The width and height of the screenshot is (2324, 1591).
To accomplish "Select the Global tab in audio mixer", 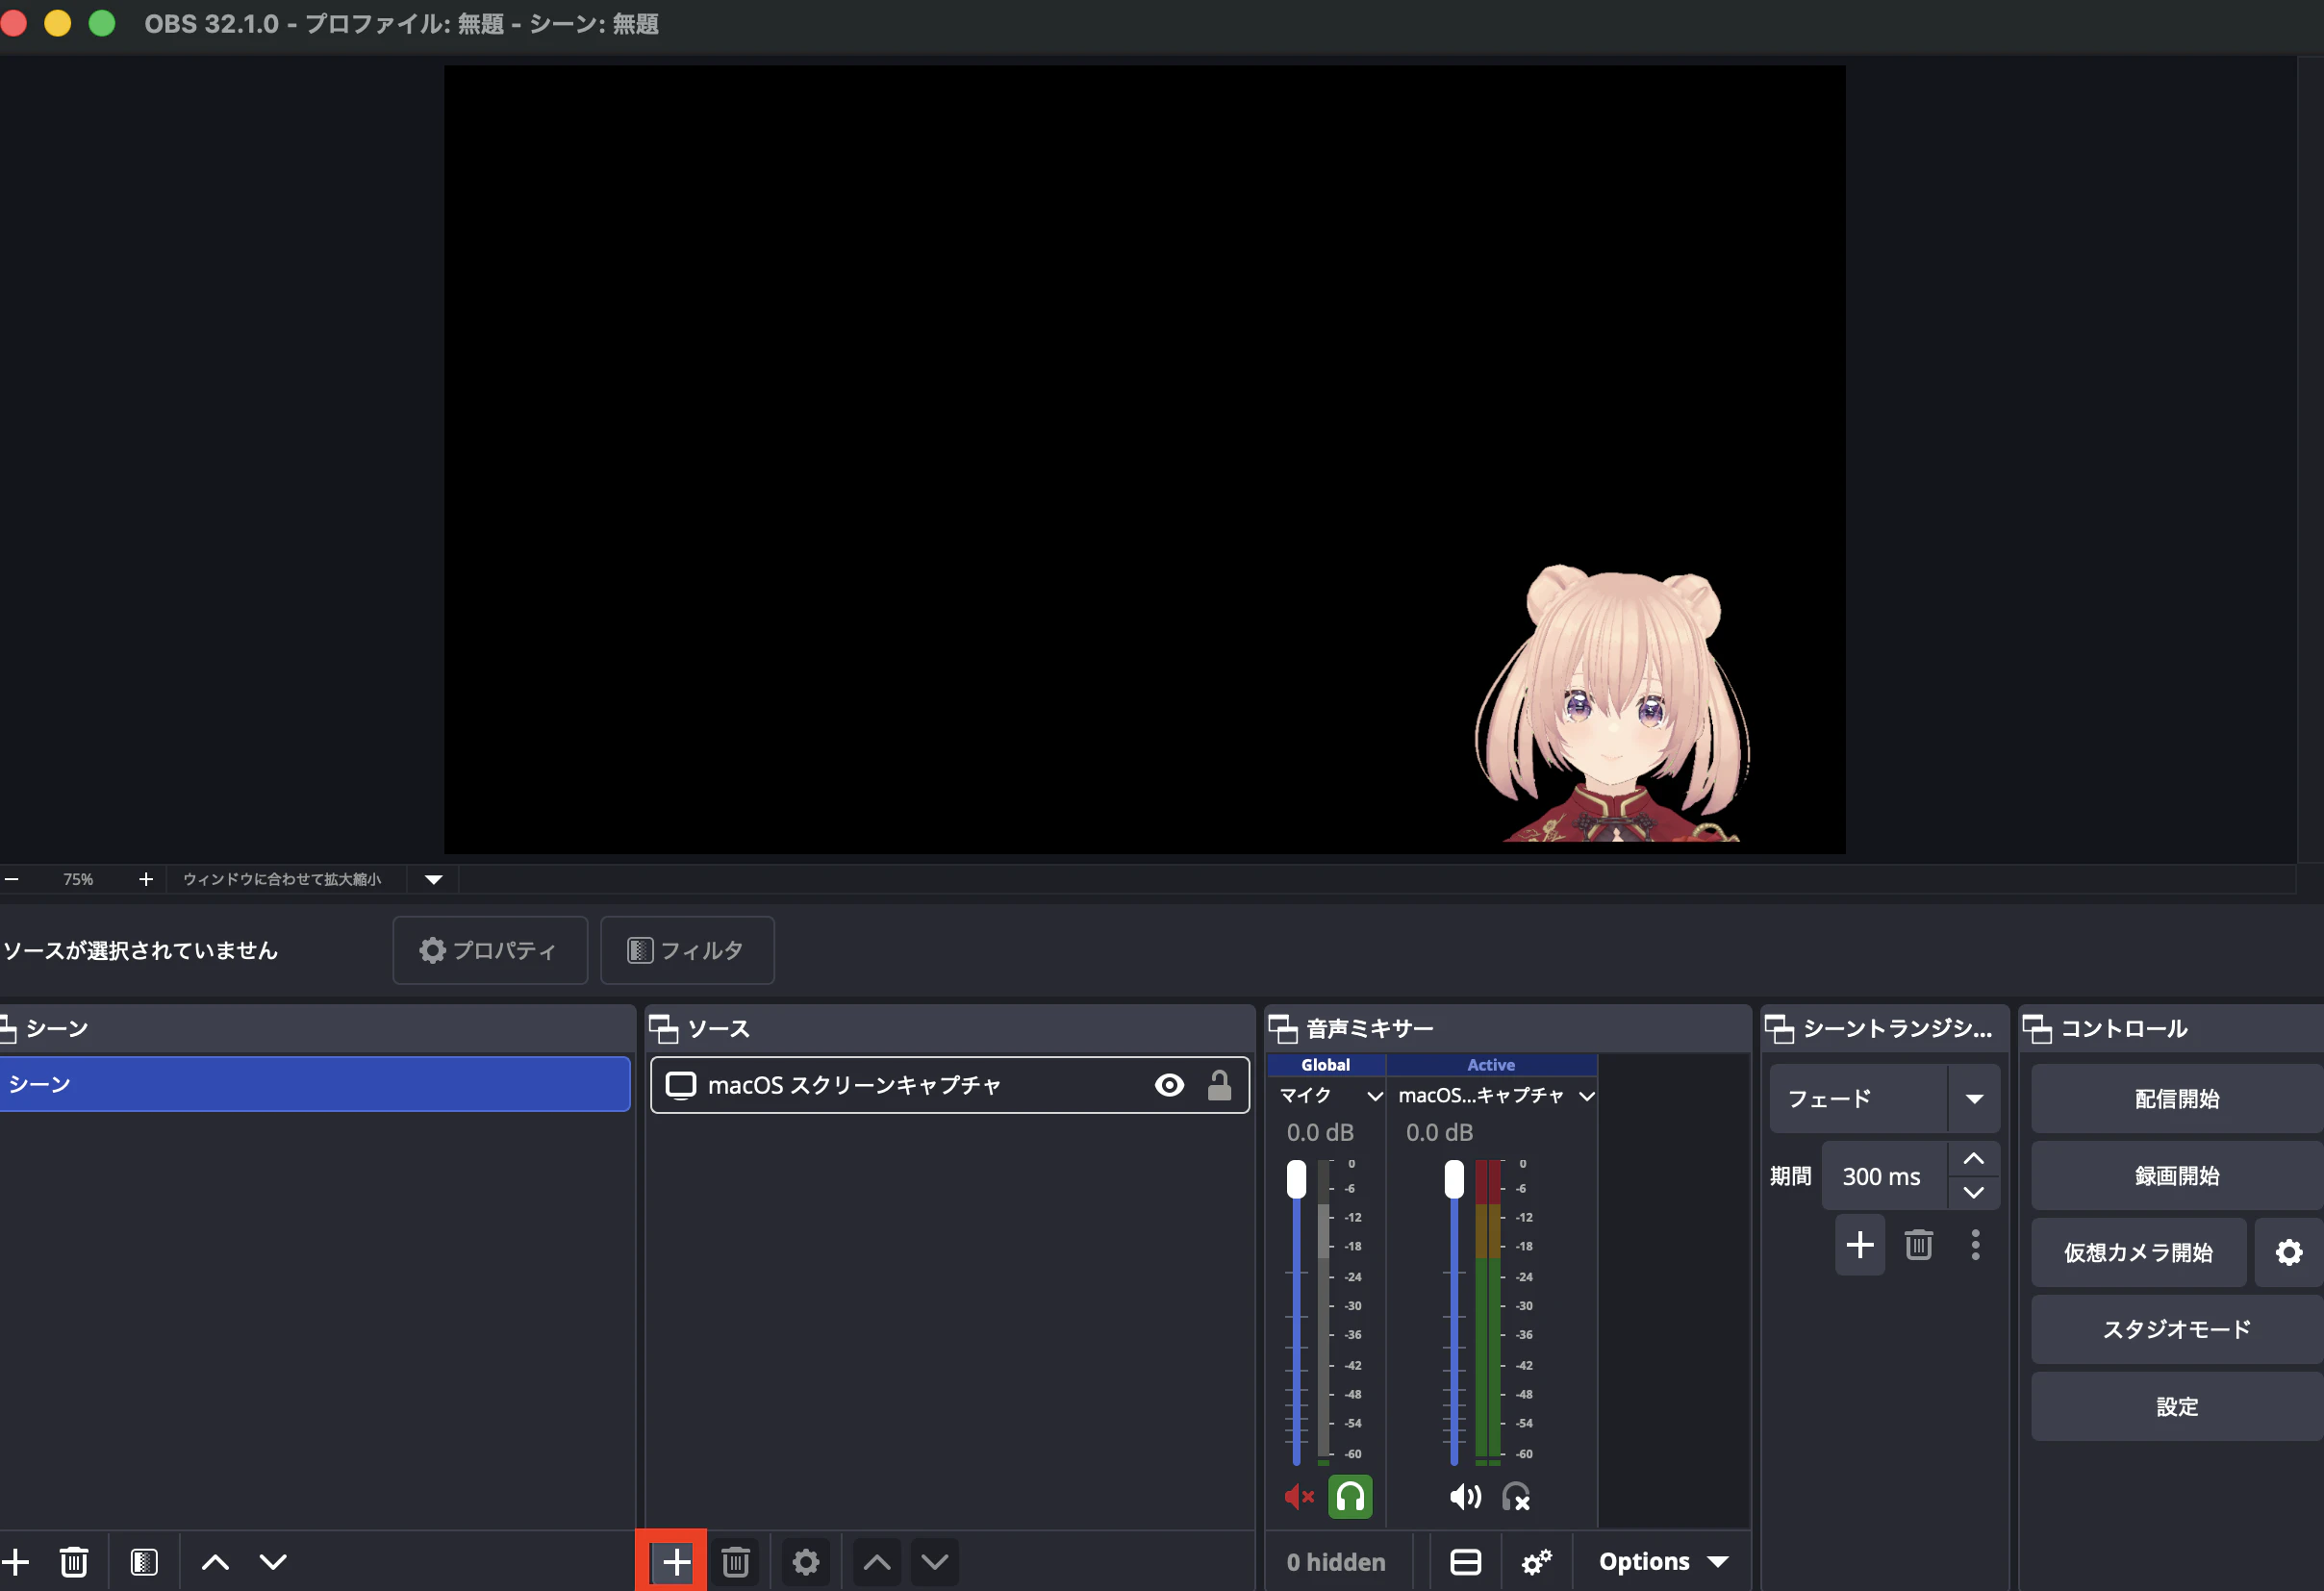I will [x=1325, y=1065].
